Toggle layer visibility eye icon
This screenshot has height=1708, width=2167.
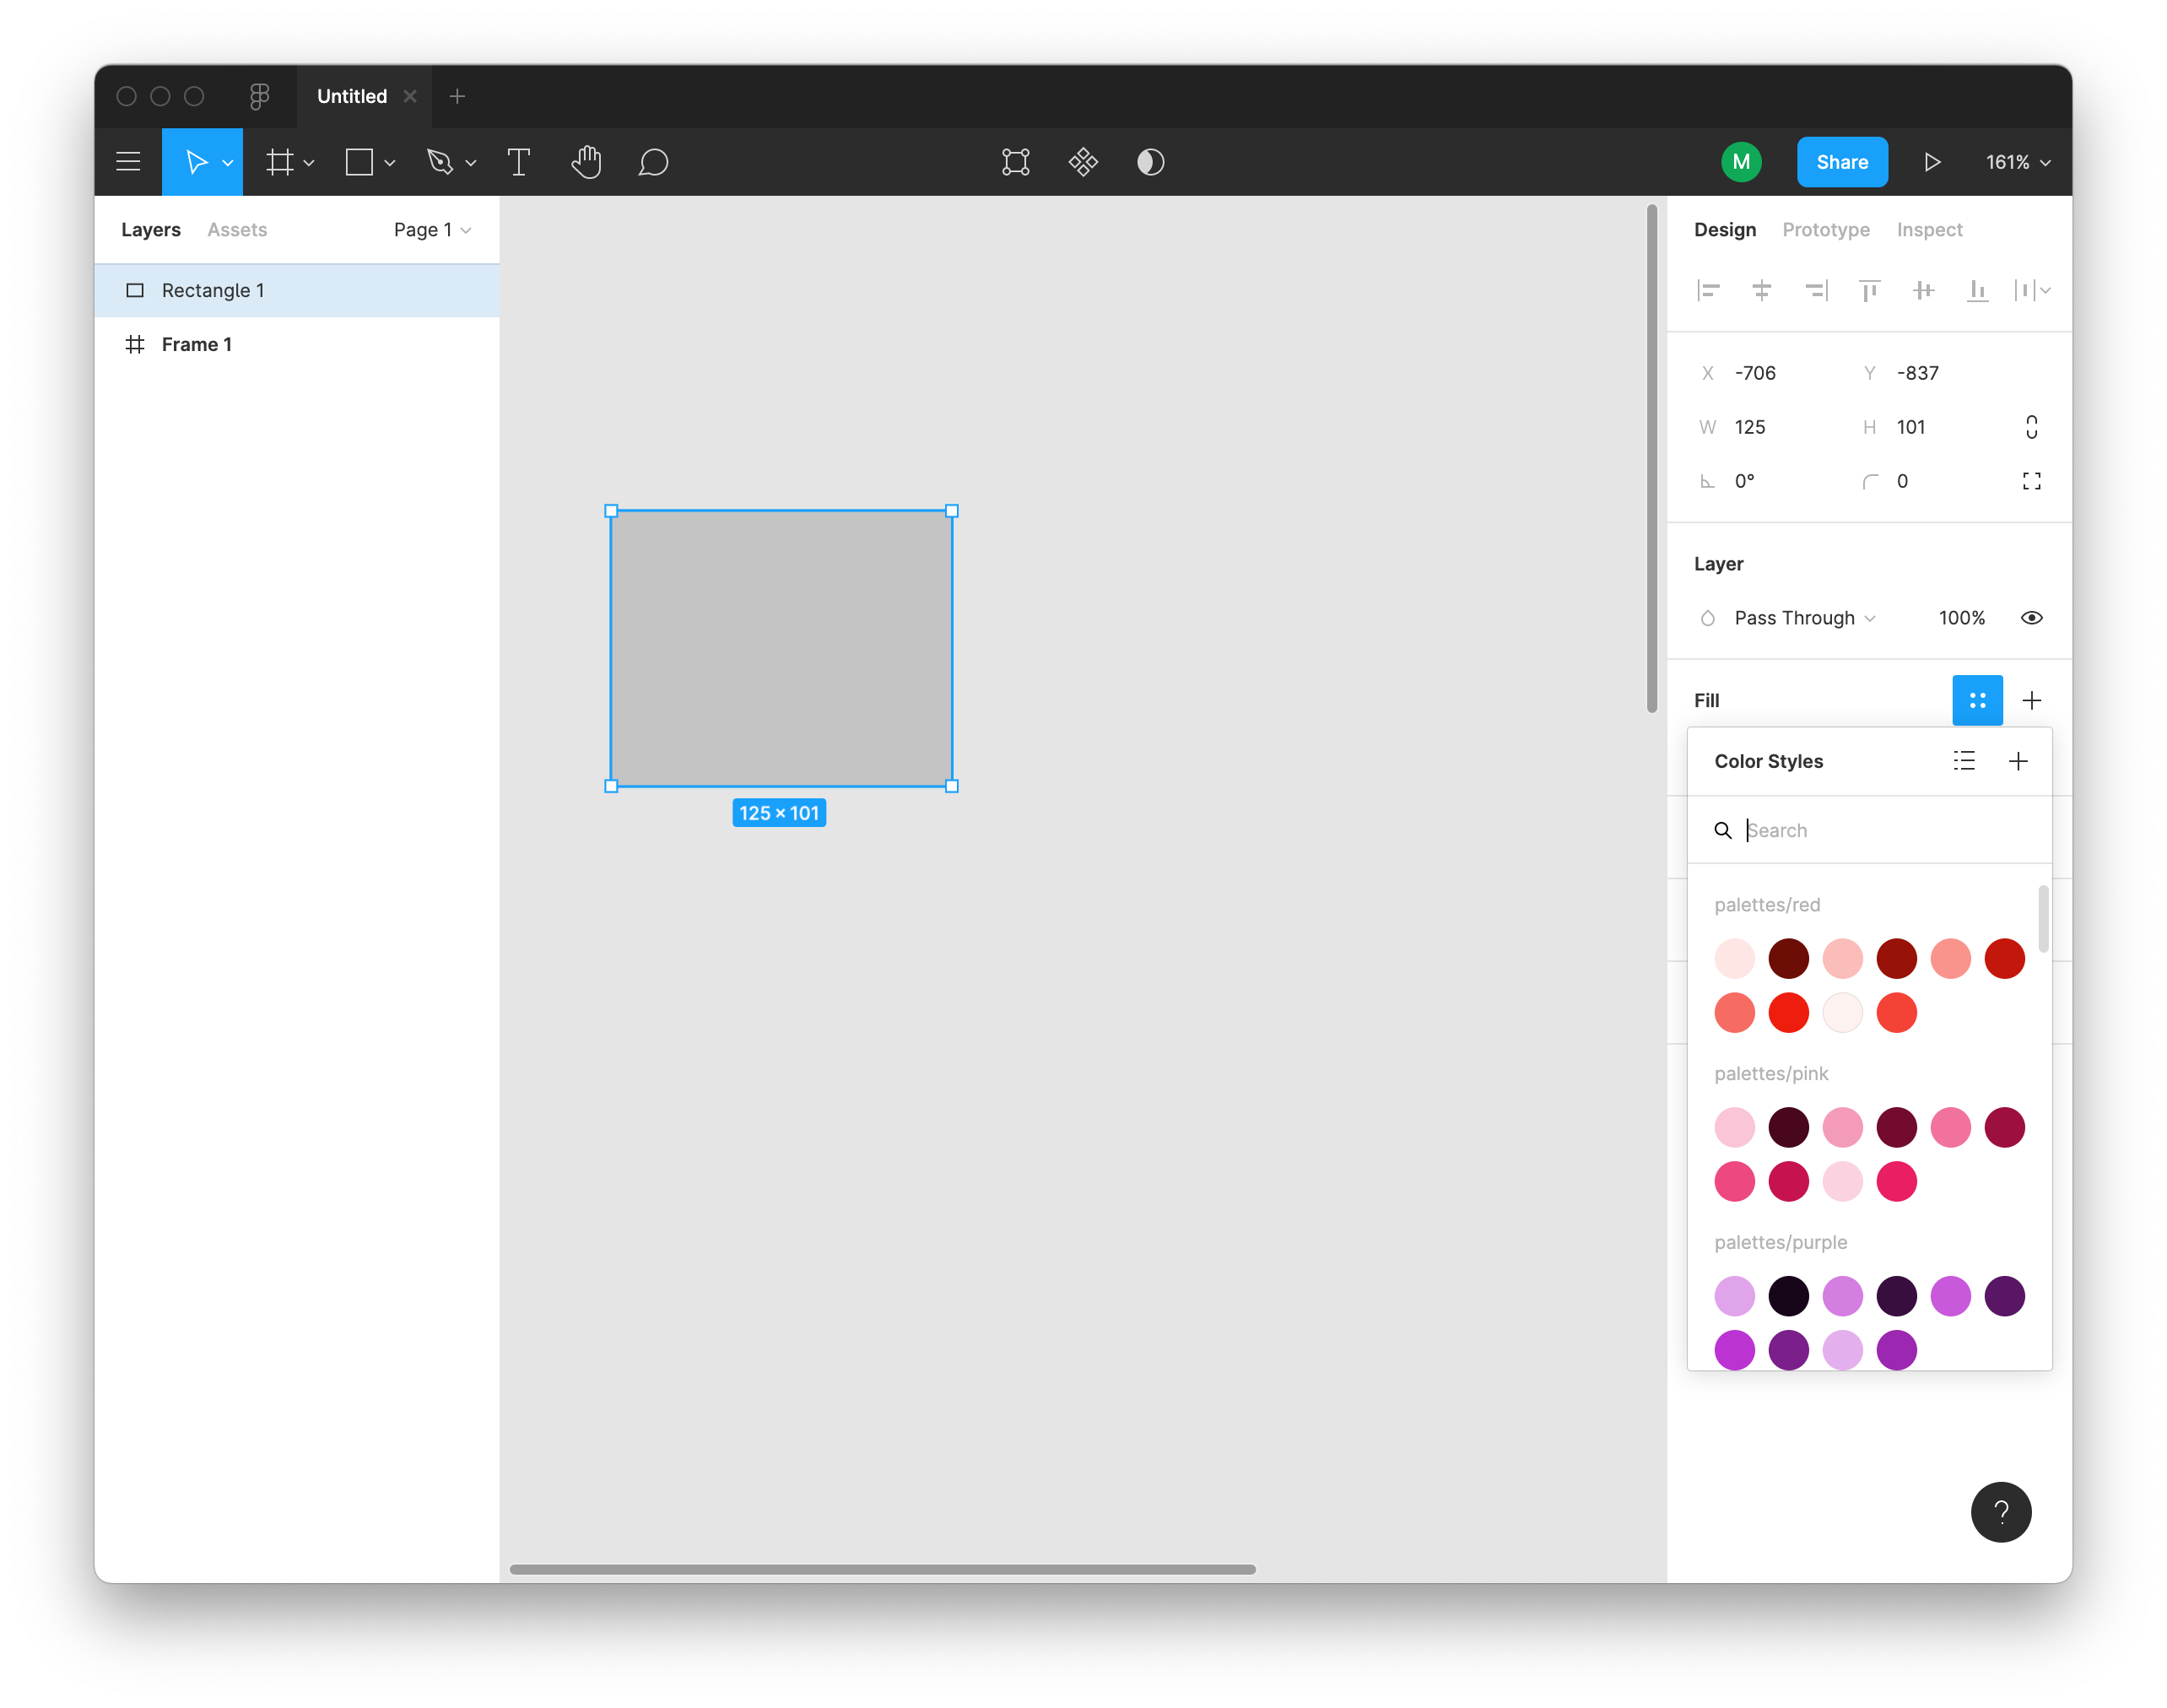click(x=2031, y=618)
